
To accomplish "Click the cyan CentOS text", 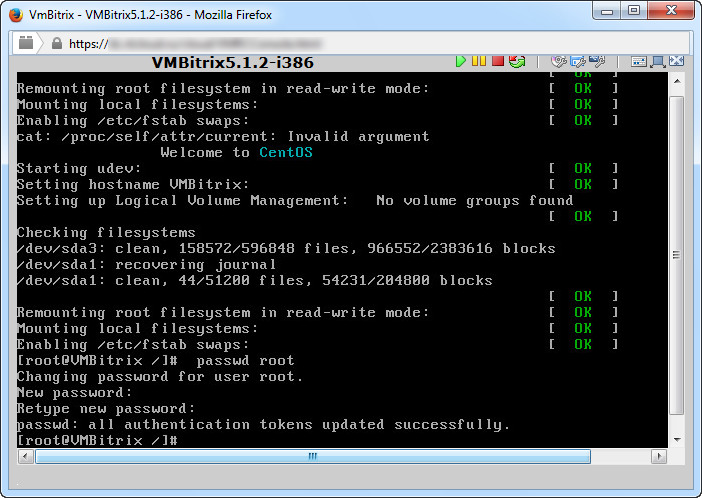I will (x=286, y=152).
